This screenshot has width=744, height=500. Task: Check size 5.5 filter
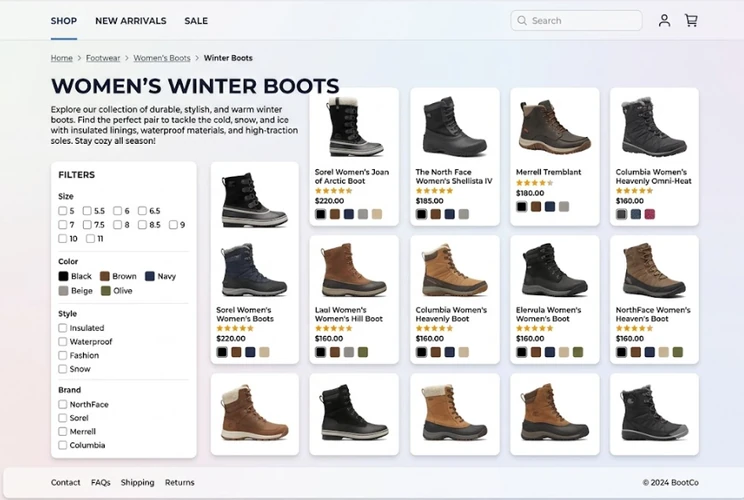click(87, 211)
